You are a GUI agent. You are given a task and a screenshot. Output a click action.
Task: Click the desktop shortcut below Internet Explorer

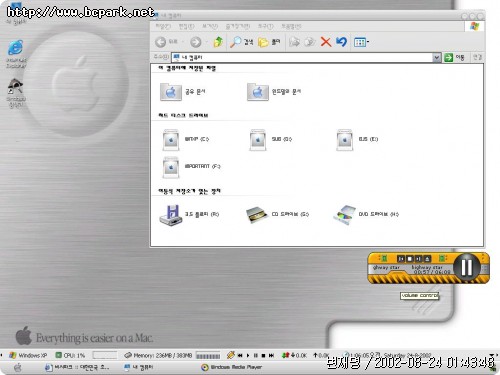point(16,93)
